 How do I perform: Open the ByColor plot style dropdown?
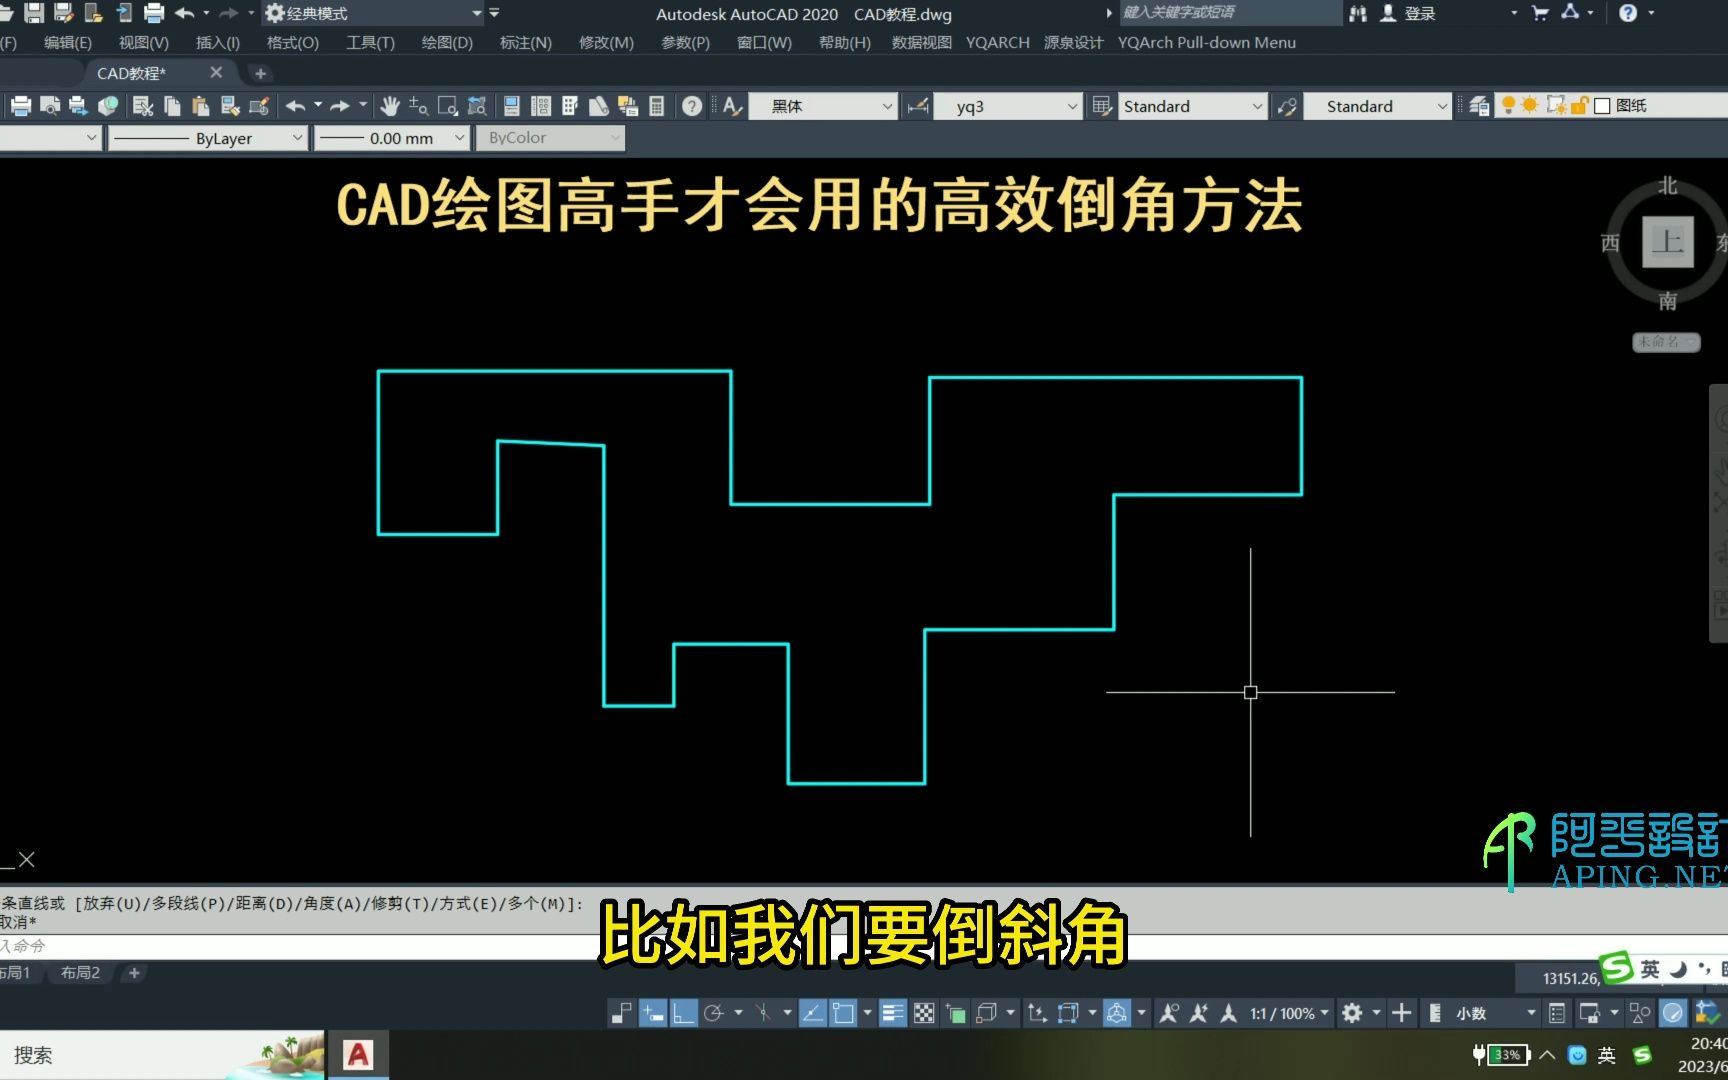pos(550,138)
